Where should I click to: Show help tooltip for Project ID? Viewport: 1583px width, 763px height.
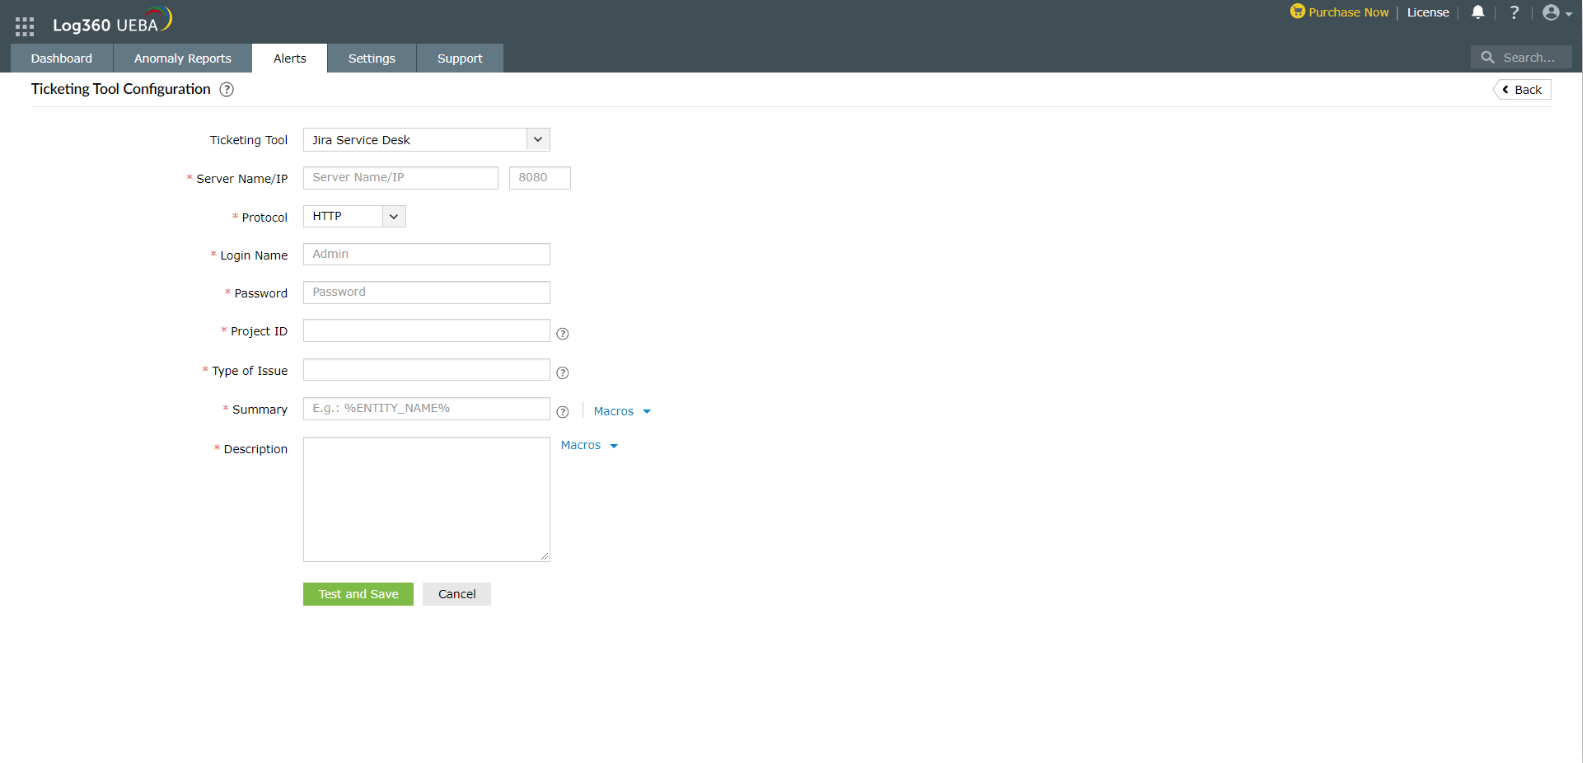point(563,333)
